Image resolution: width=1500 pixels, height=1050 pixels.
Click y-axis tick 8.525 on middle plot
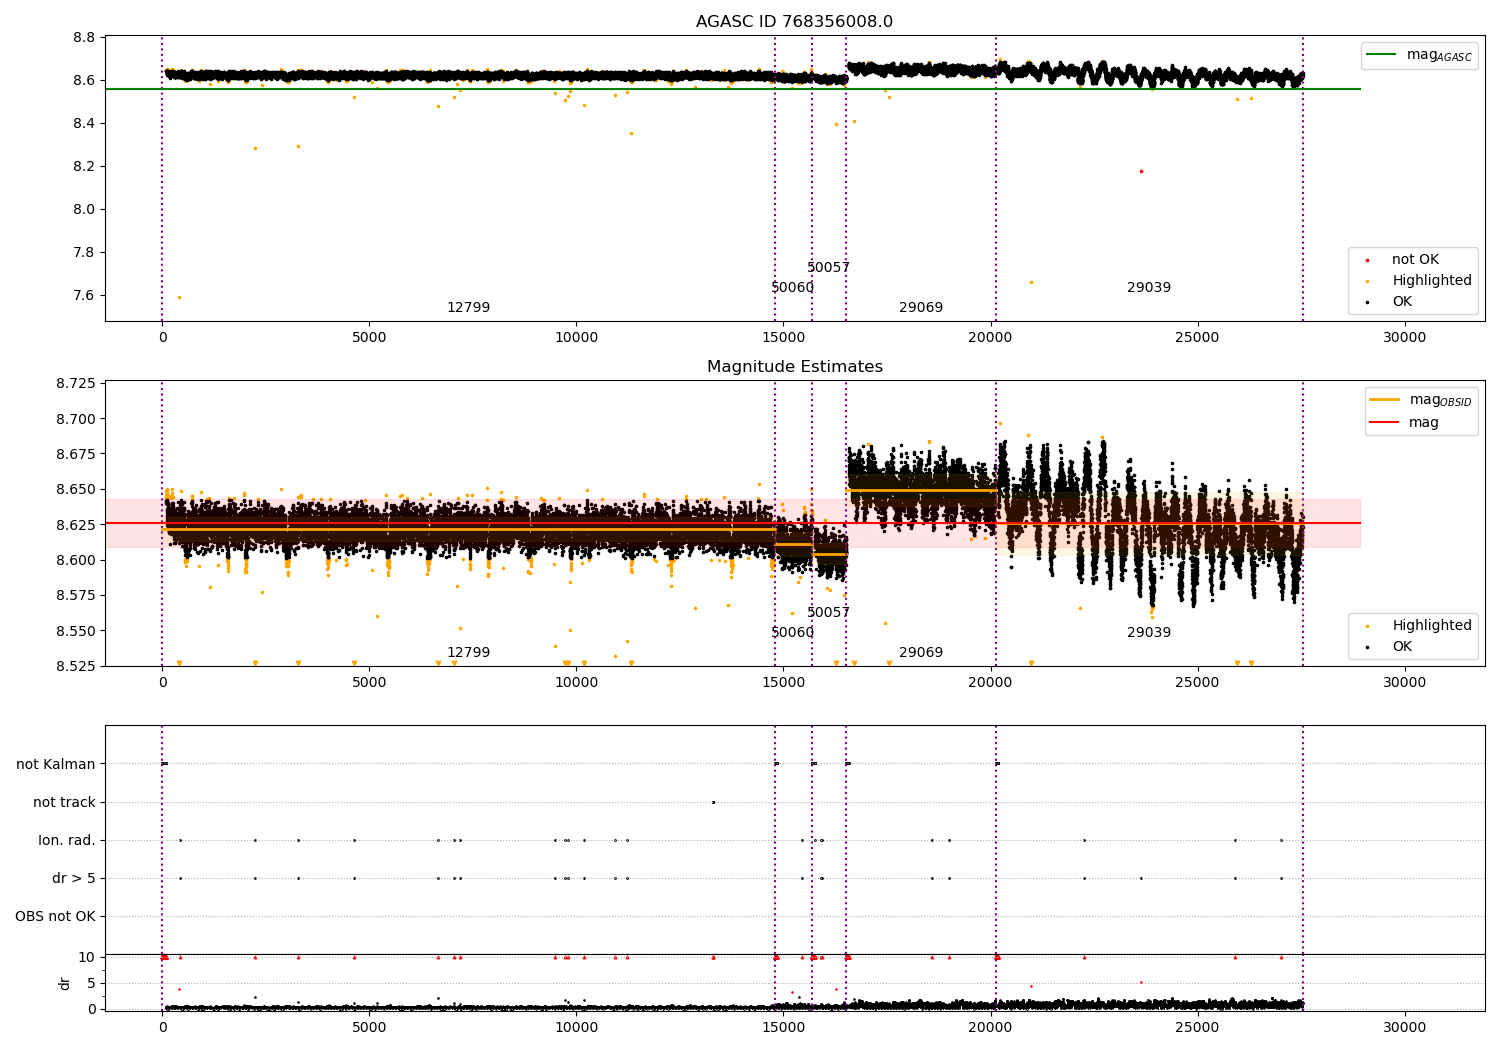(75, 666)
